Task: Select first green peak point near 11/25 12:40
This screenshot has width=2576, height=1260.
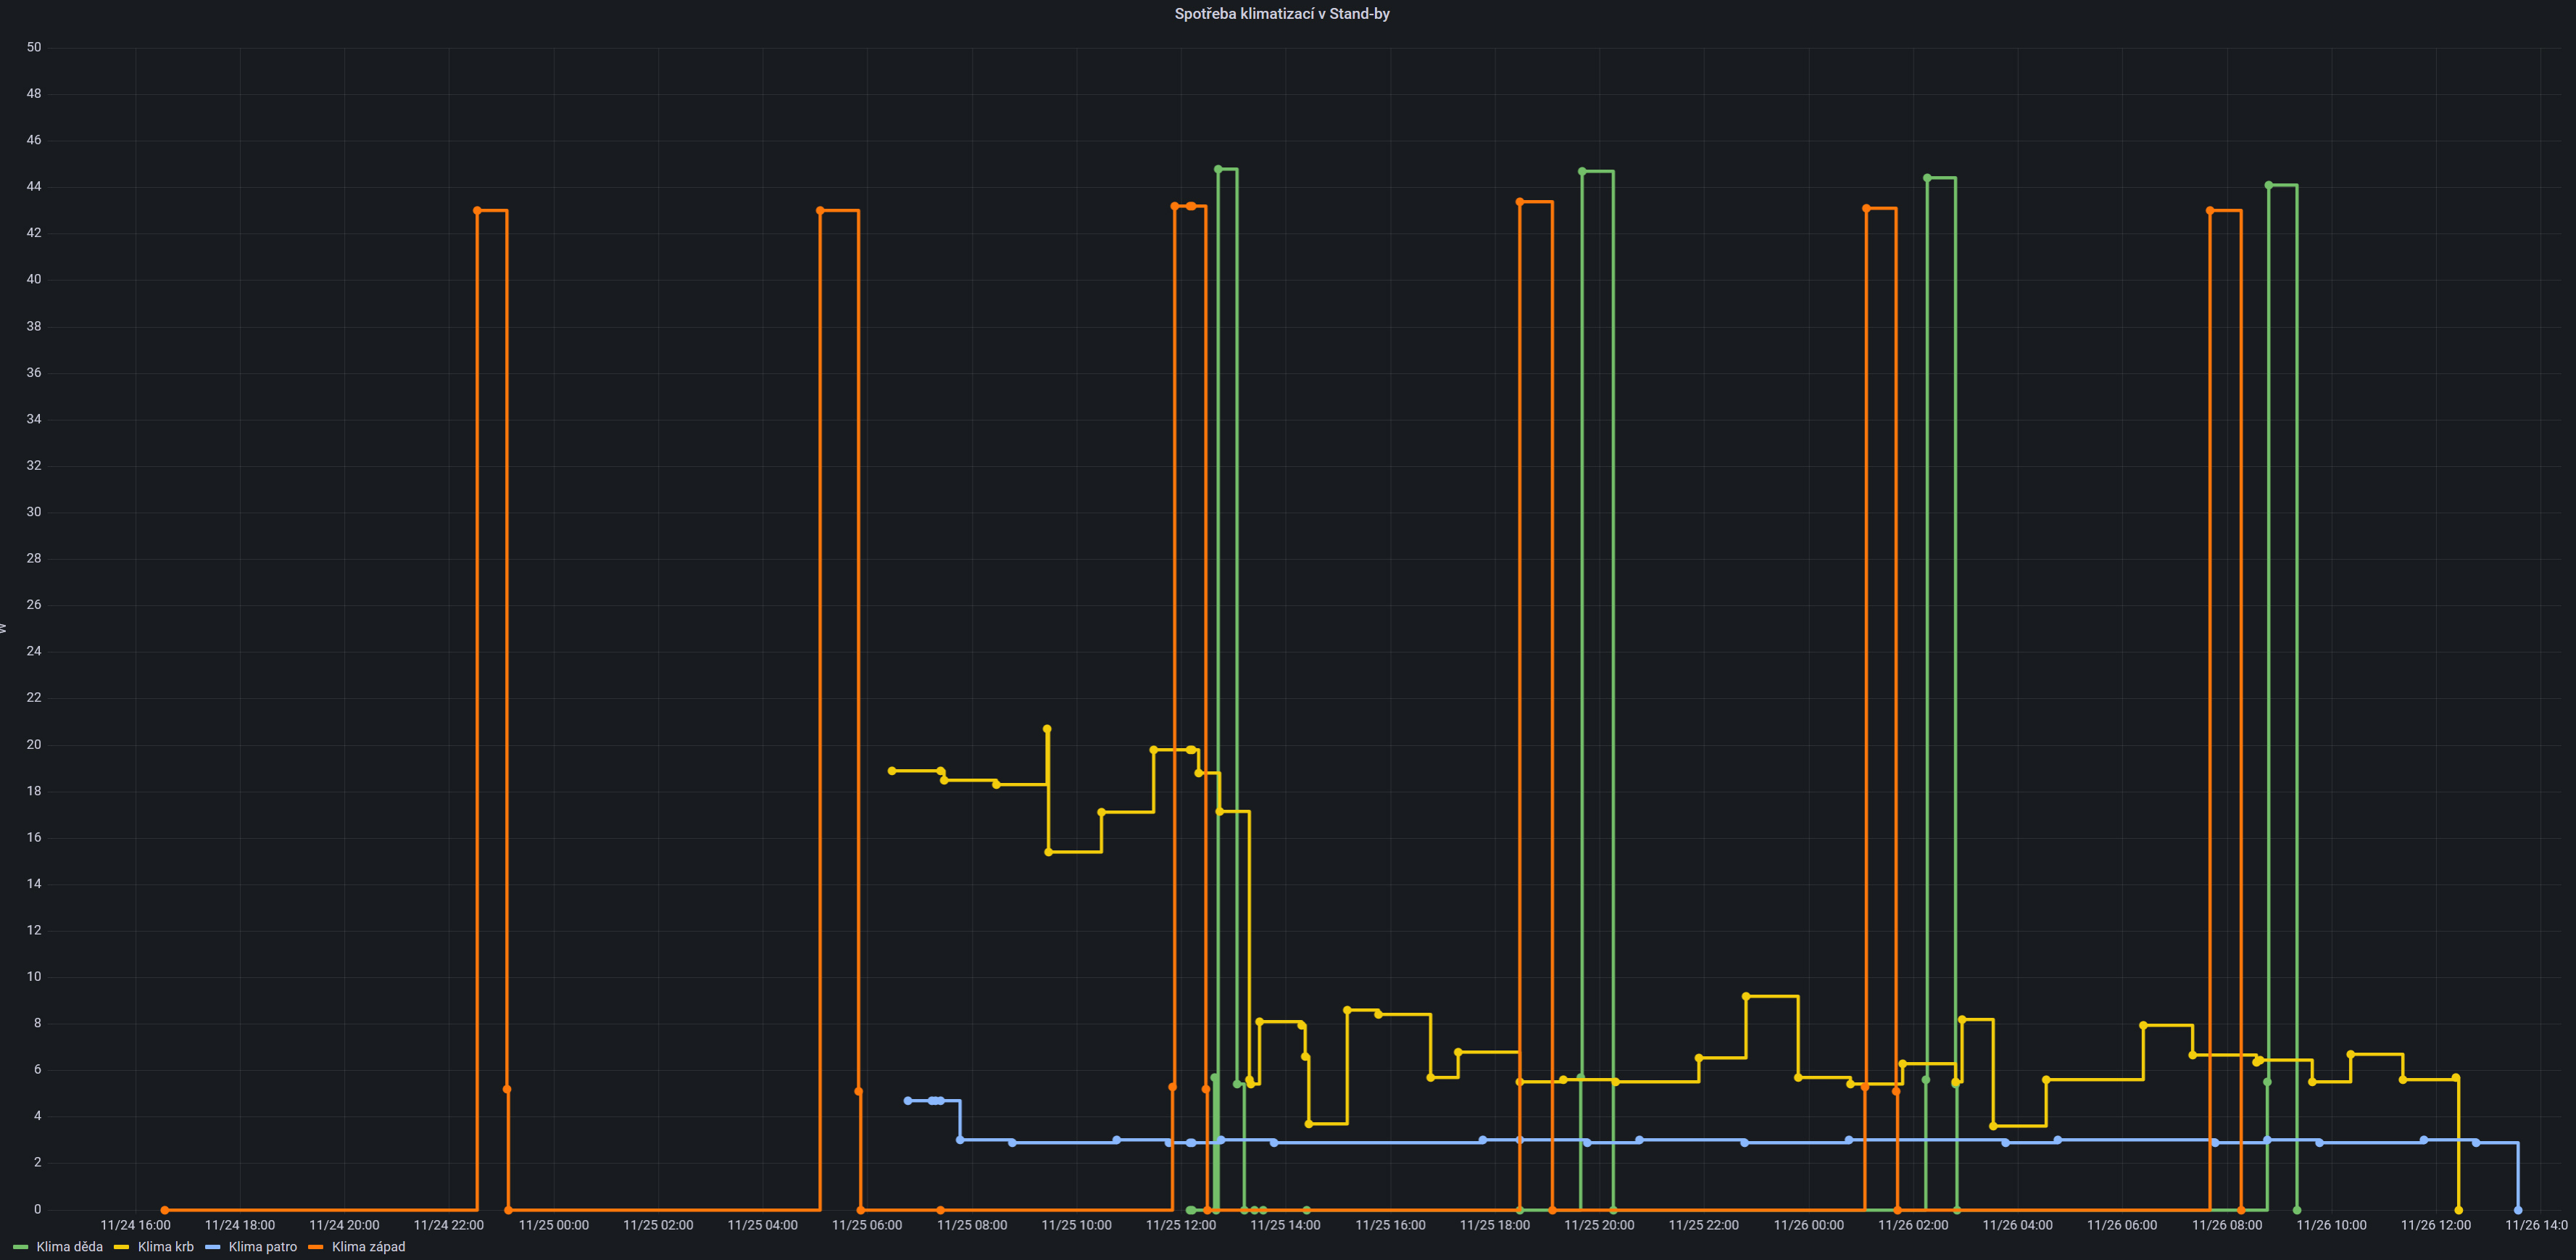Action: click(x=1218, y=169)
